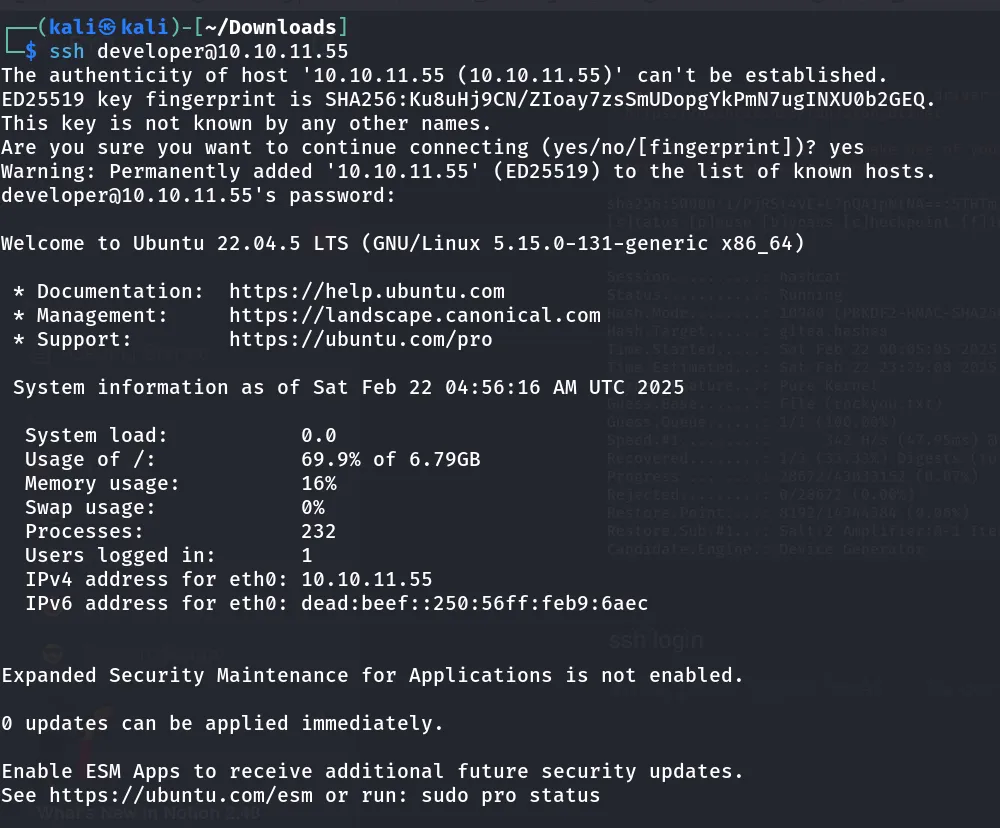1000x828 pixels.
Task: Click the System information date line
Action: [x=348, y=387]
